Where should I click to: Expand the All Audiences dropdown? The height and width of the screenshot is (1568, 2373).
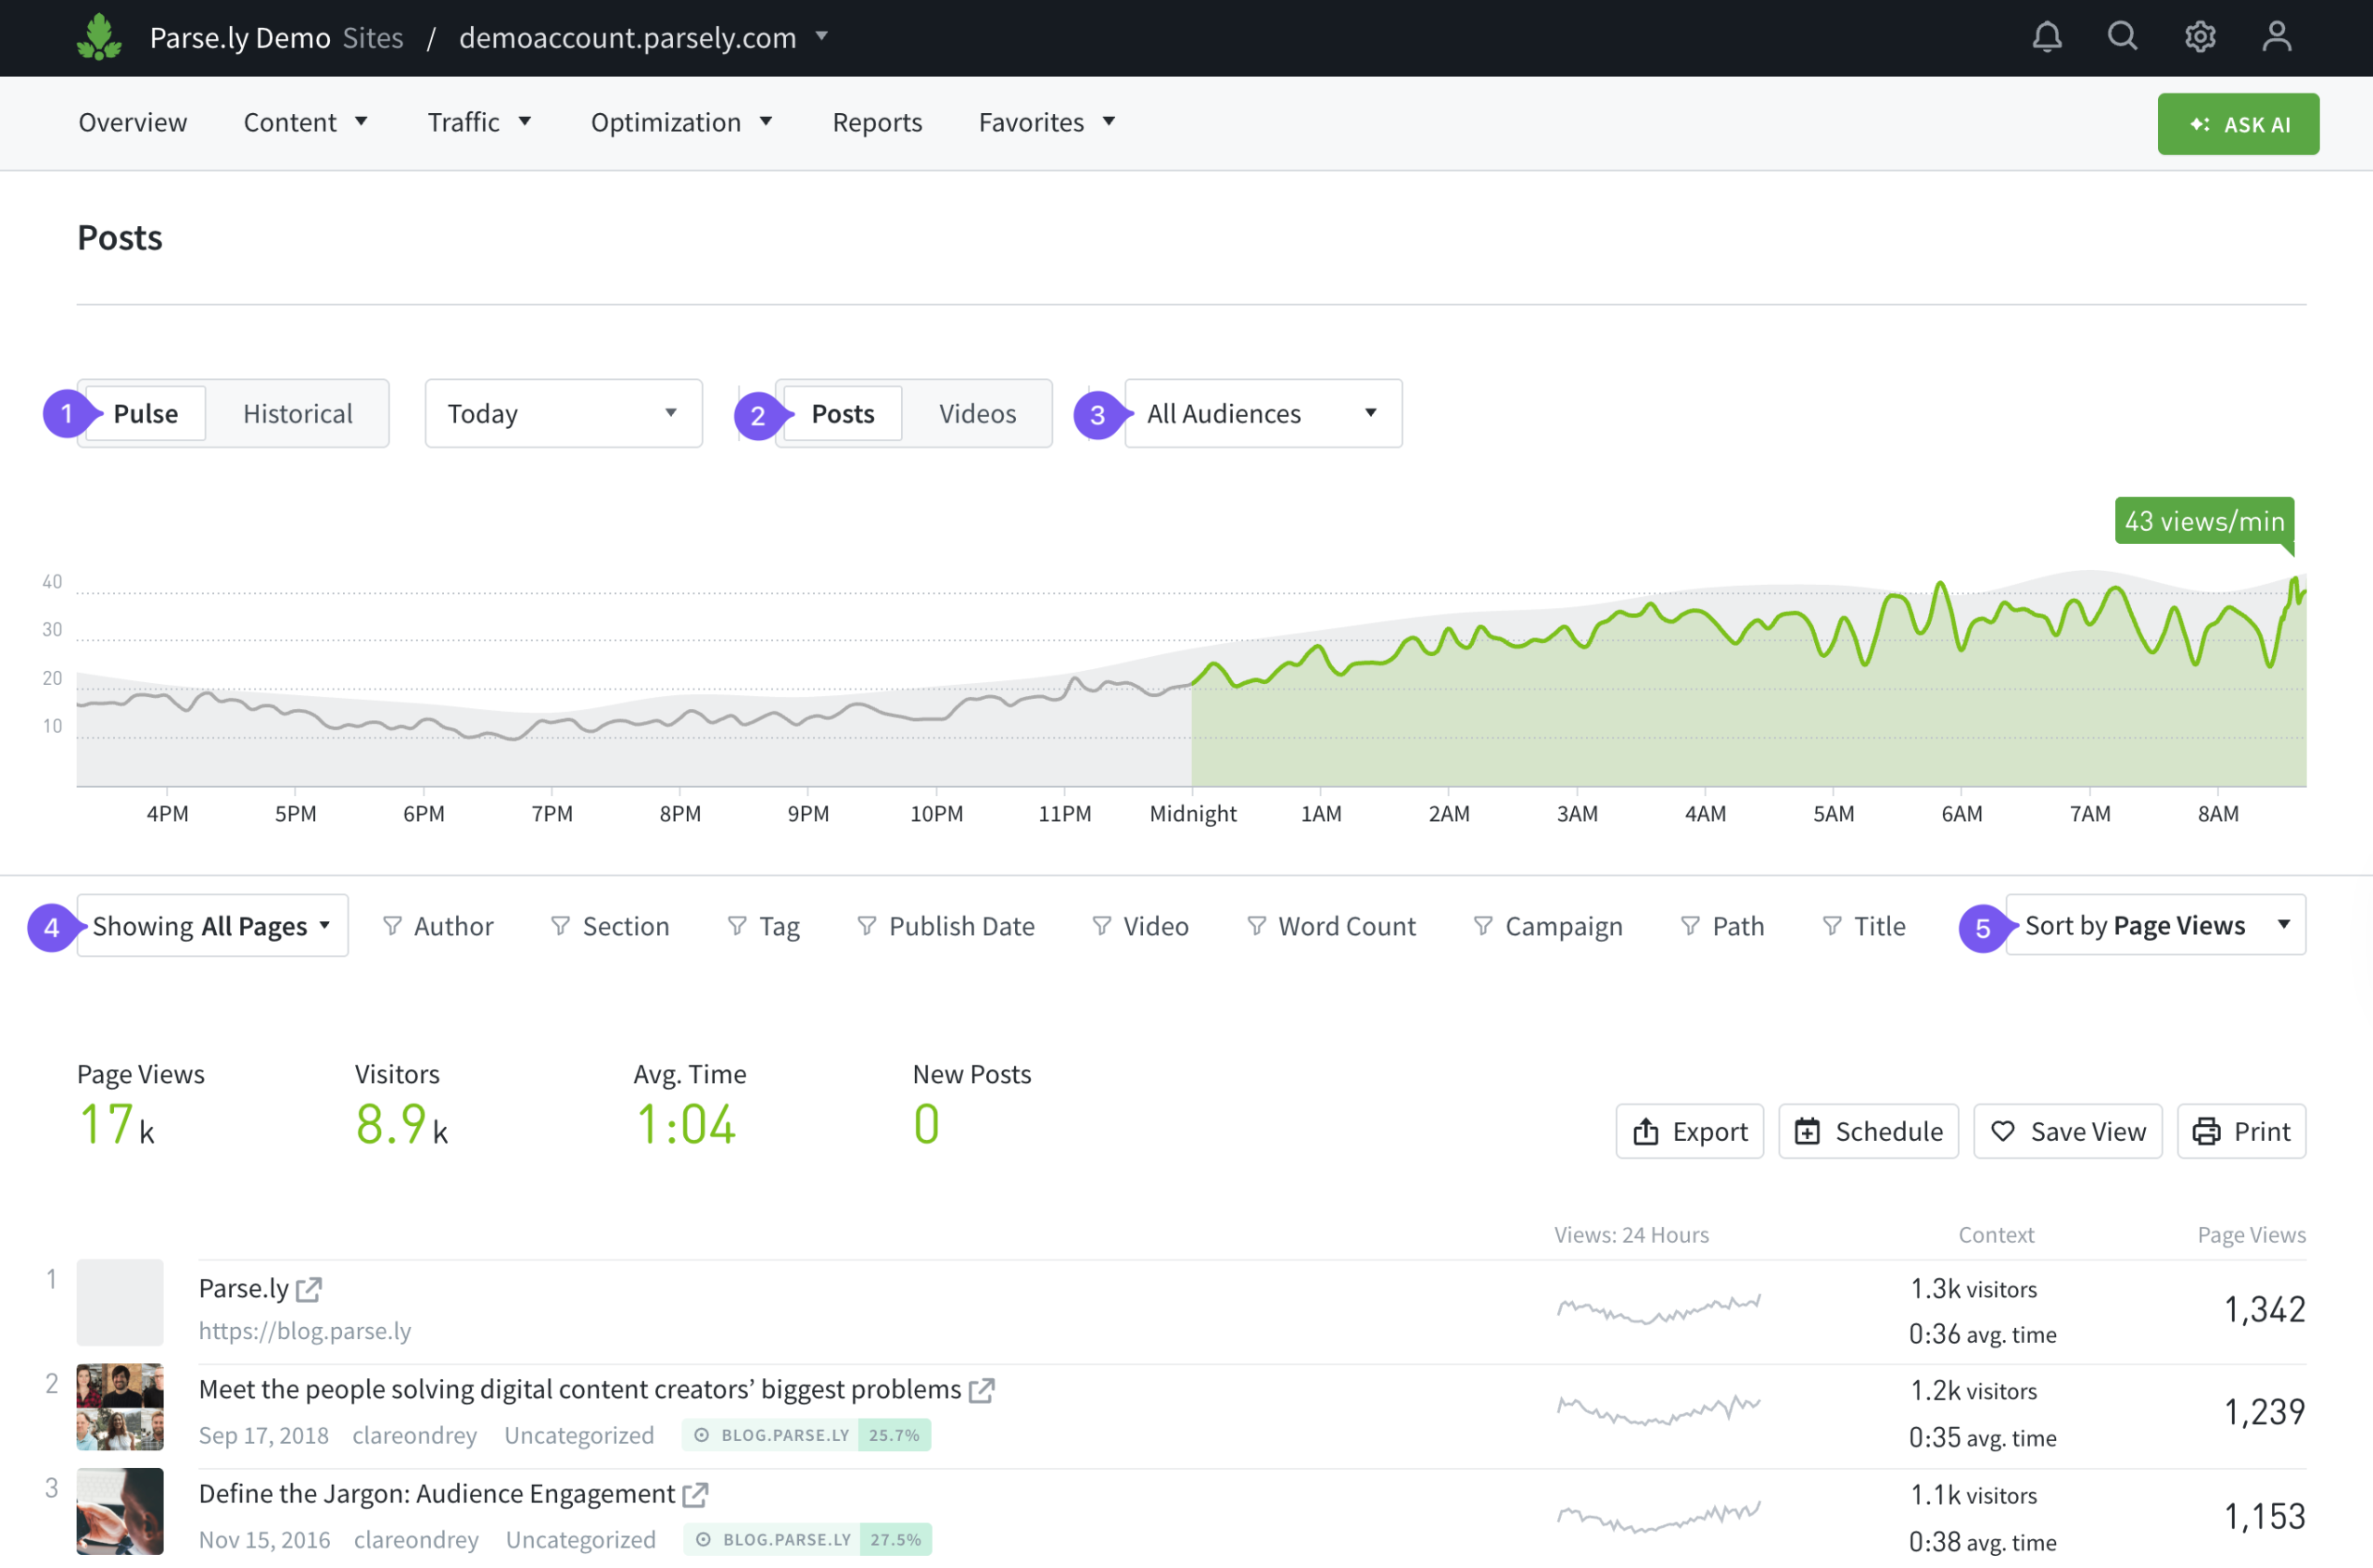(x=1262, y=413)
